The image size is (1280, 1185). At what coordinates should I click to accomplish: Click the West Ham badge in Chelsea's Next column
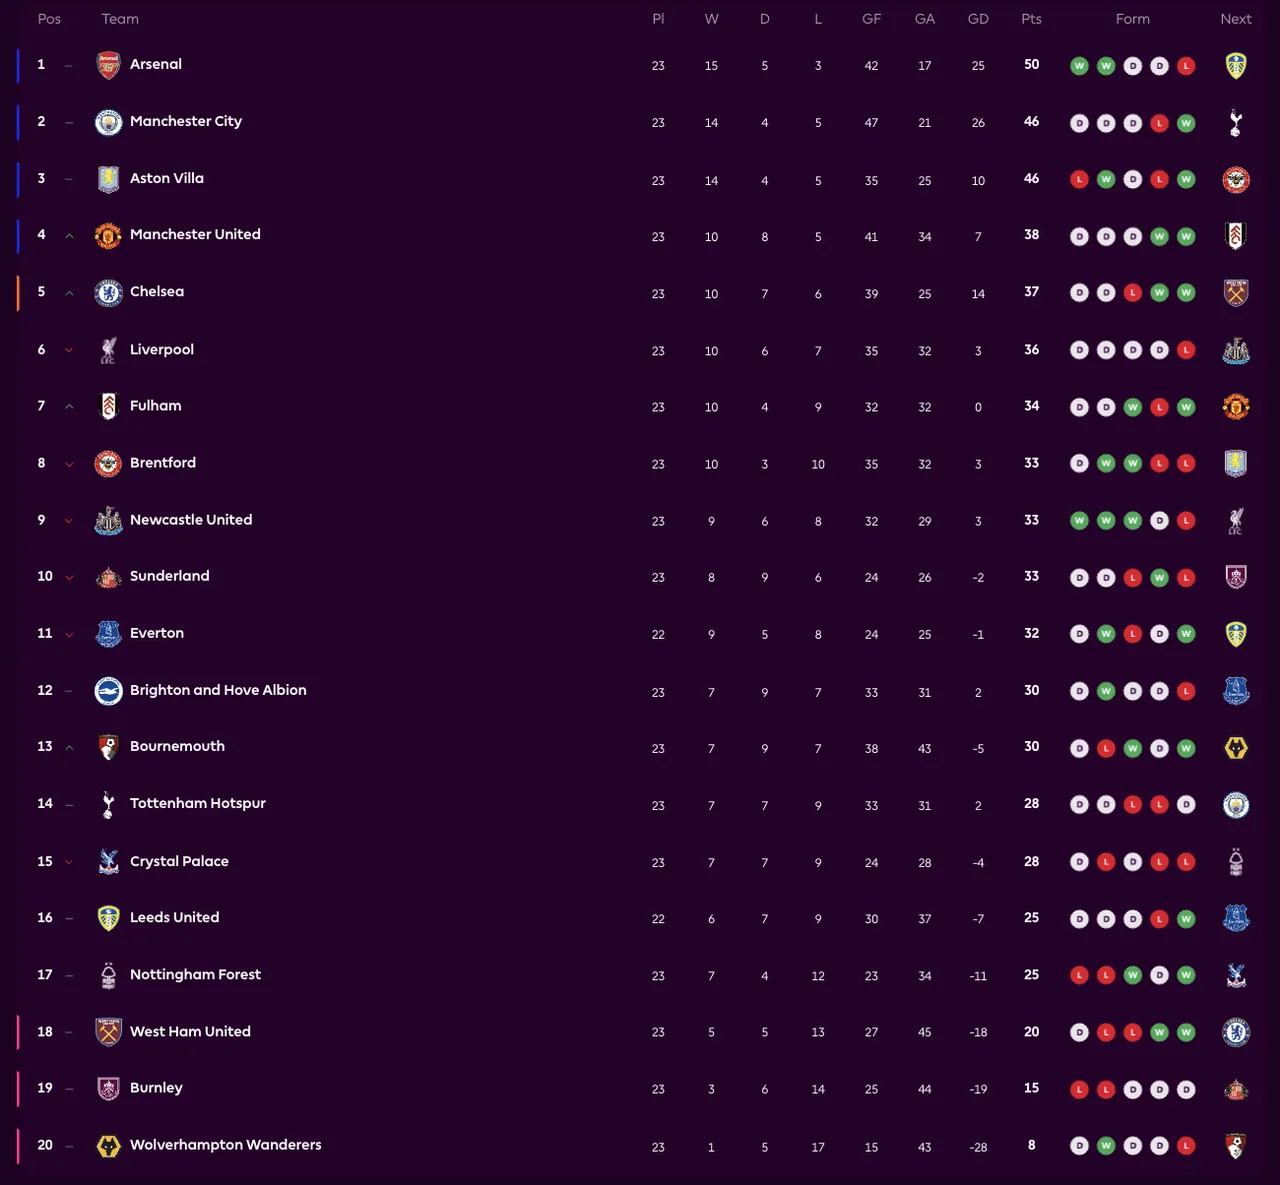click(1236, 293)
